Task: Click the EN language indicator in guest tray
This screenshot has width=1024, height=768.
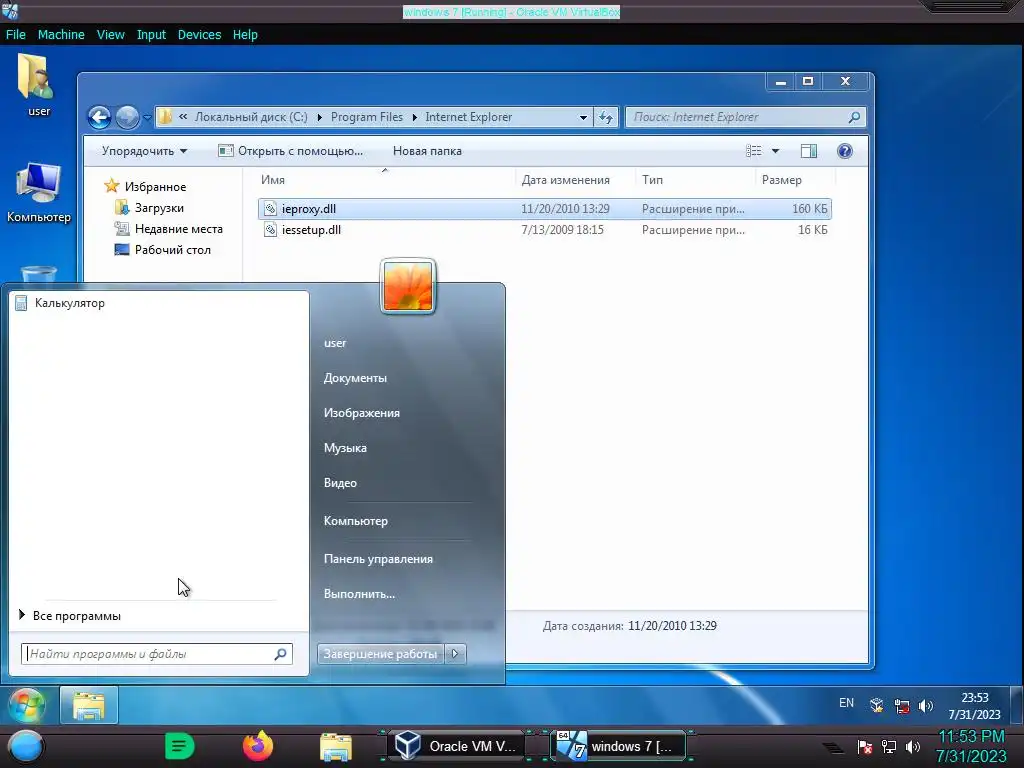Action: coord(846,703)
